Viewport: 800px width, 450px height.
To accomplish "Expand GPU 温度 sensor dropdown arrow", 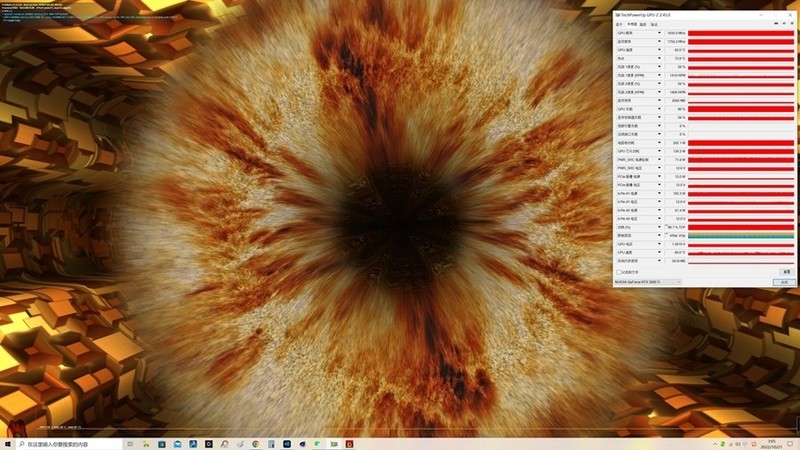I will pos(659,50).
